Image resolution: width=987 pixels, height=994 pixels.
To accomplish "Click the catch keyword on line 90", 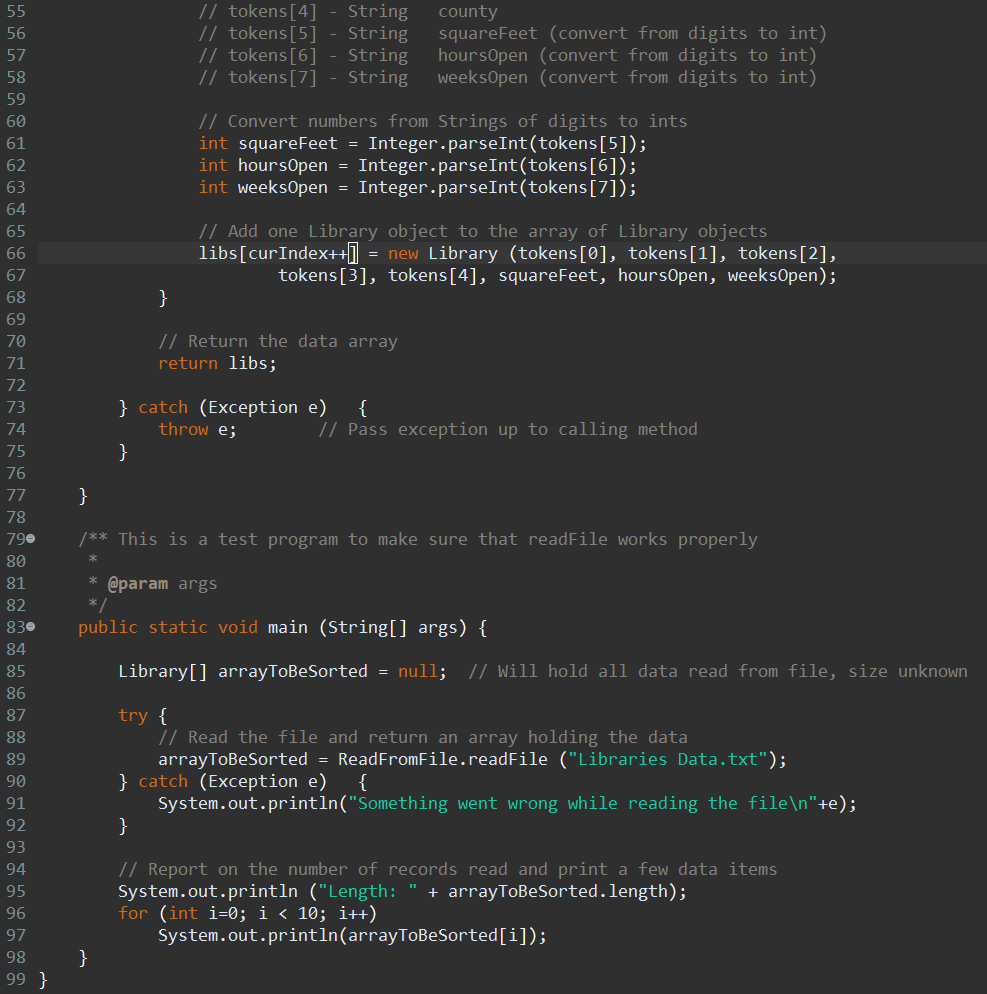I will click(x=163, y=781).
